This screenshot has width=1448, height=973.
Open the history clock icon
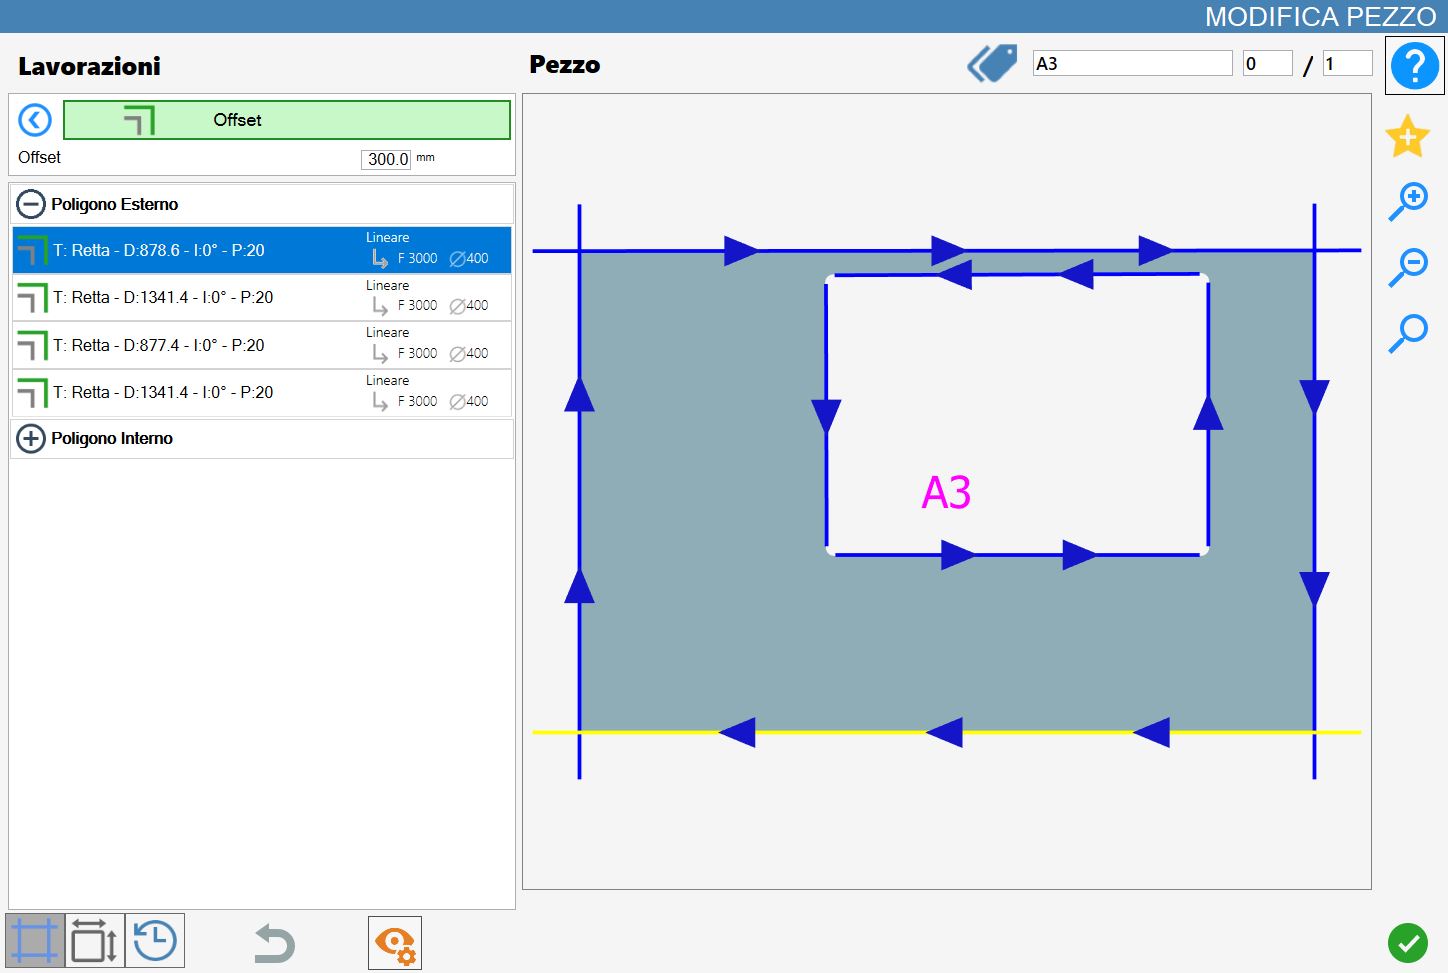(155, 941)
